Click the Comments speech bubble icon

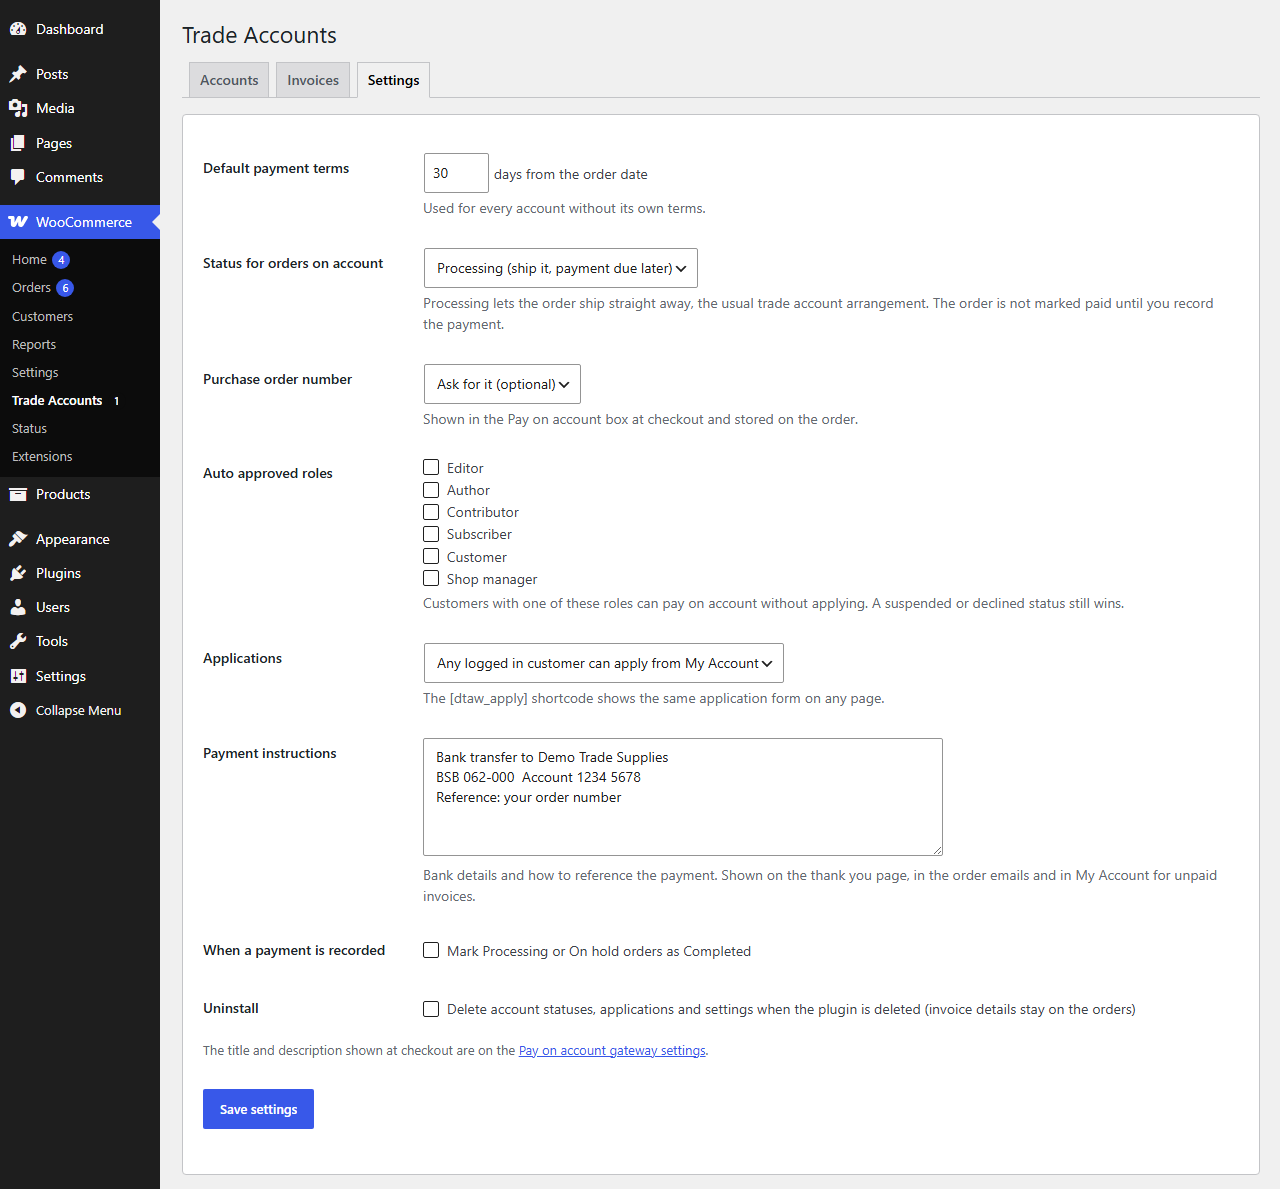pyautogui.click(x=18, y=177)
